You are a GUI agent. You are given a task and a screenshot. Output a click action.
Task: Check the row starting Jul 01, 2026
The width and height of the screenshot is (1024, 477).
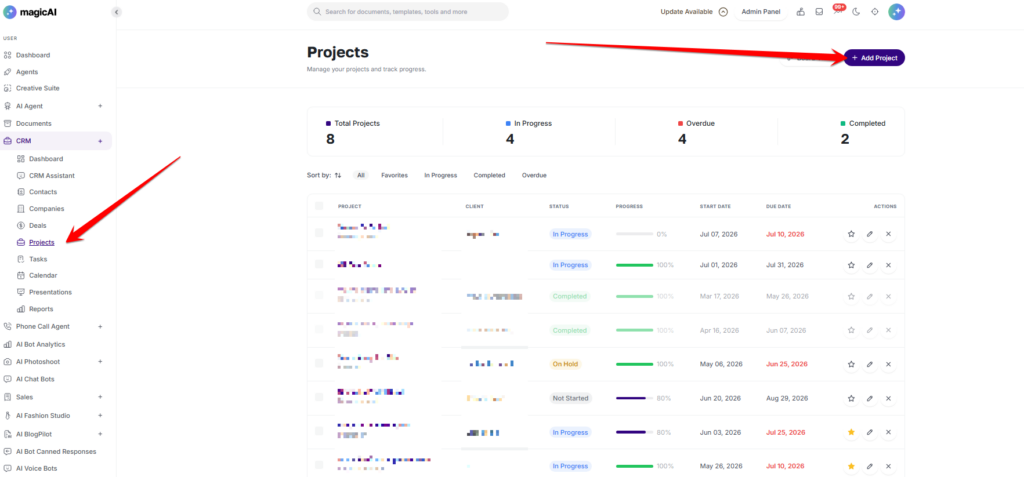coord(319,264)
